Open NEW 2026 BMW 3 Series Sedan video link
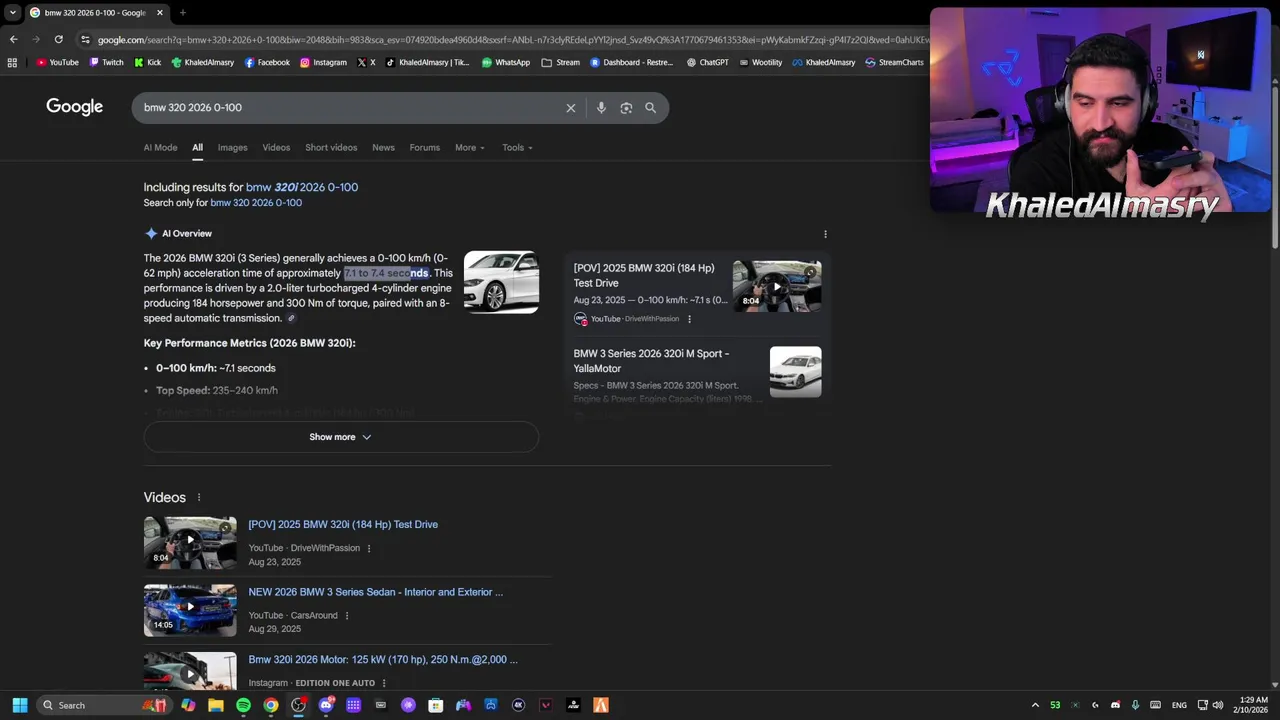The width and height of the screenshot is (1280, 720). coord(376,592)
